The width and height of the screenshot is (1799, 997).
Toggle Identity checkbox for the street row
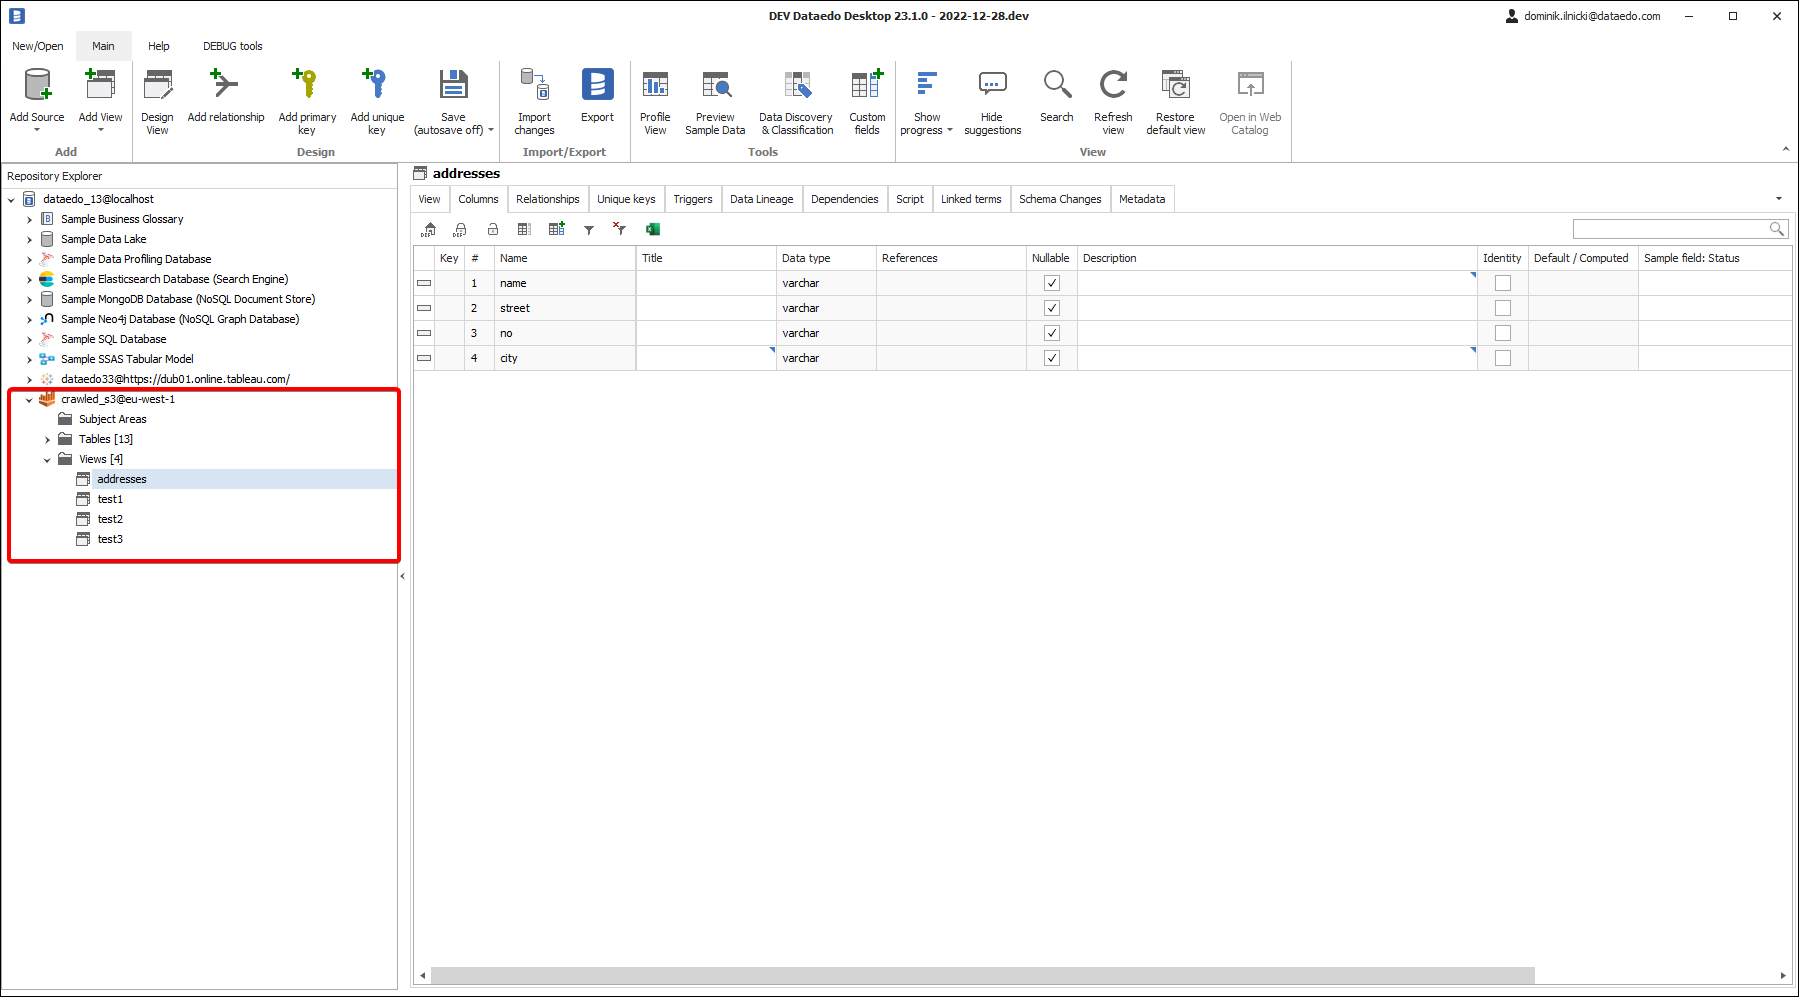pos(1502,308)
